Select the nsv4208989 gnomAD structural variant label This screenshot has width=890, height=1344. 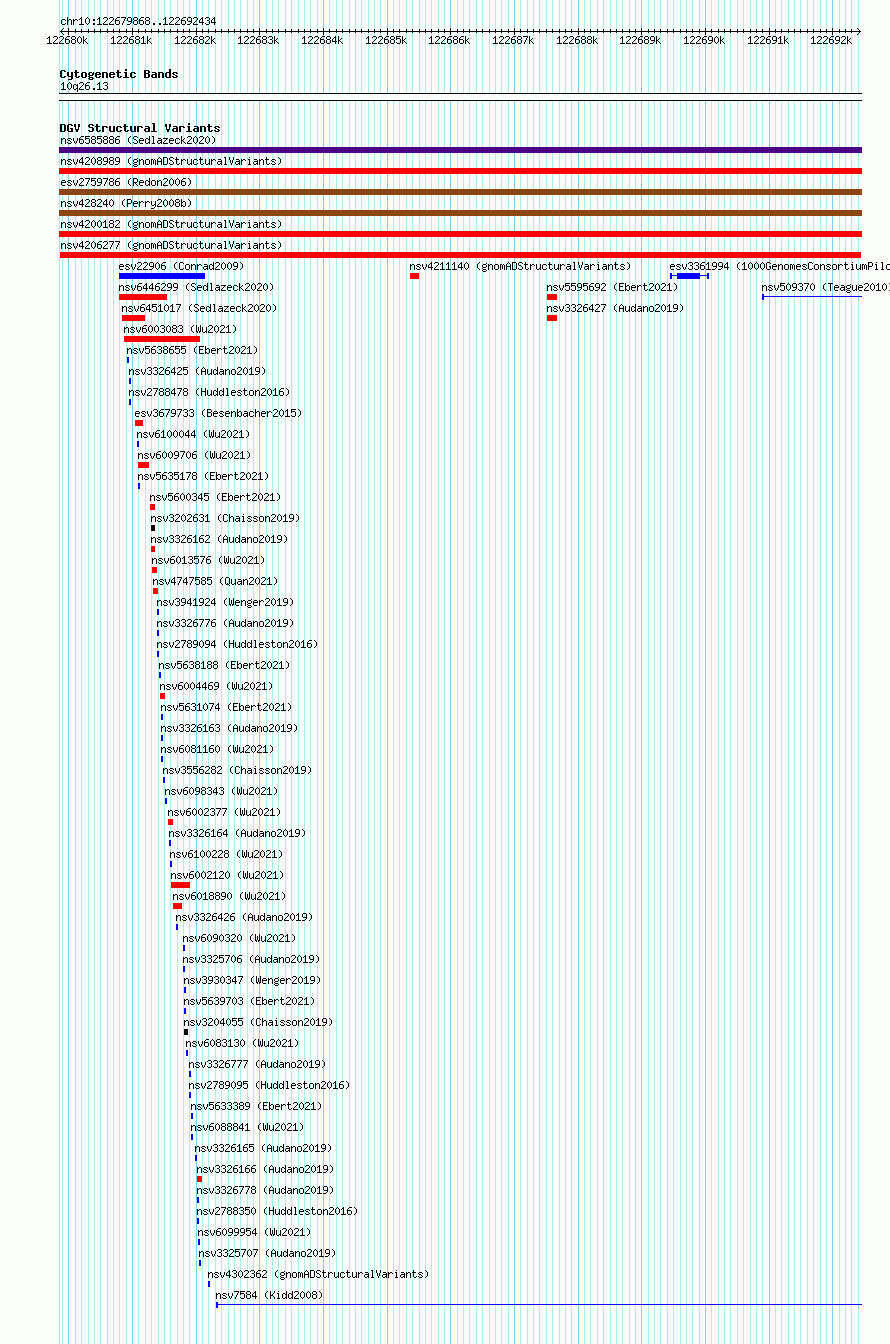coord(170,161)
